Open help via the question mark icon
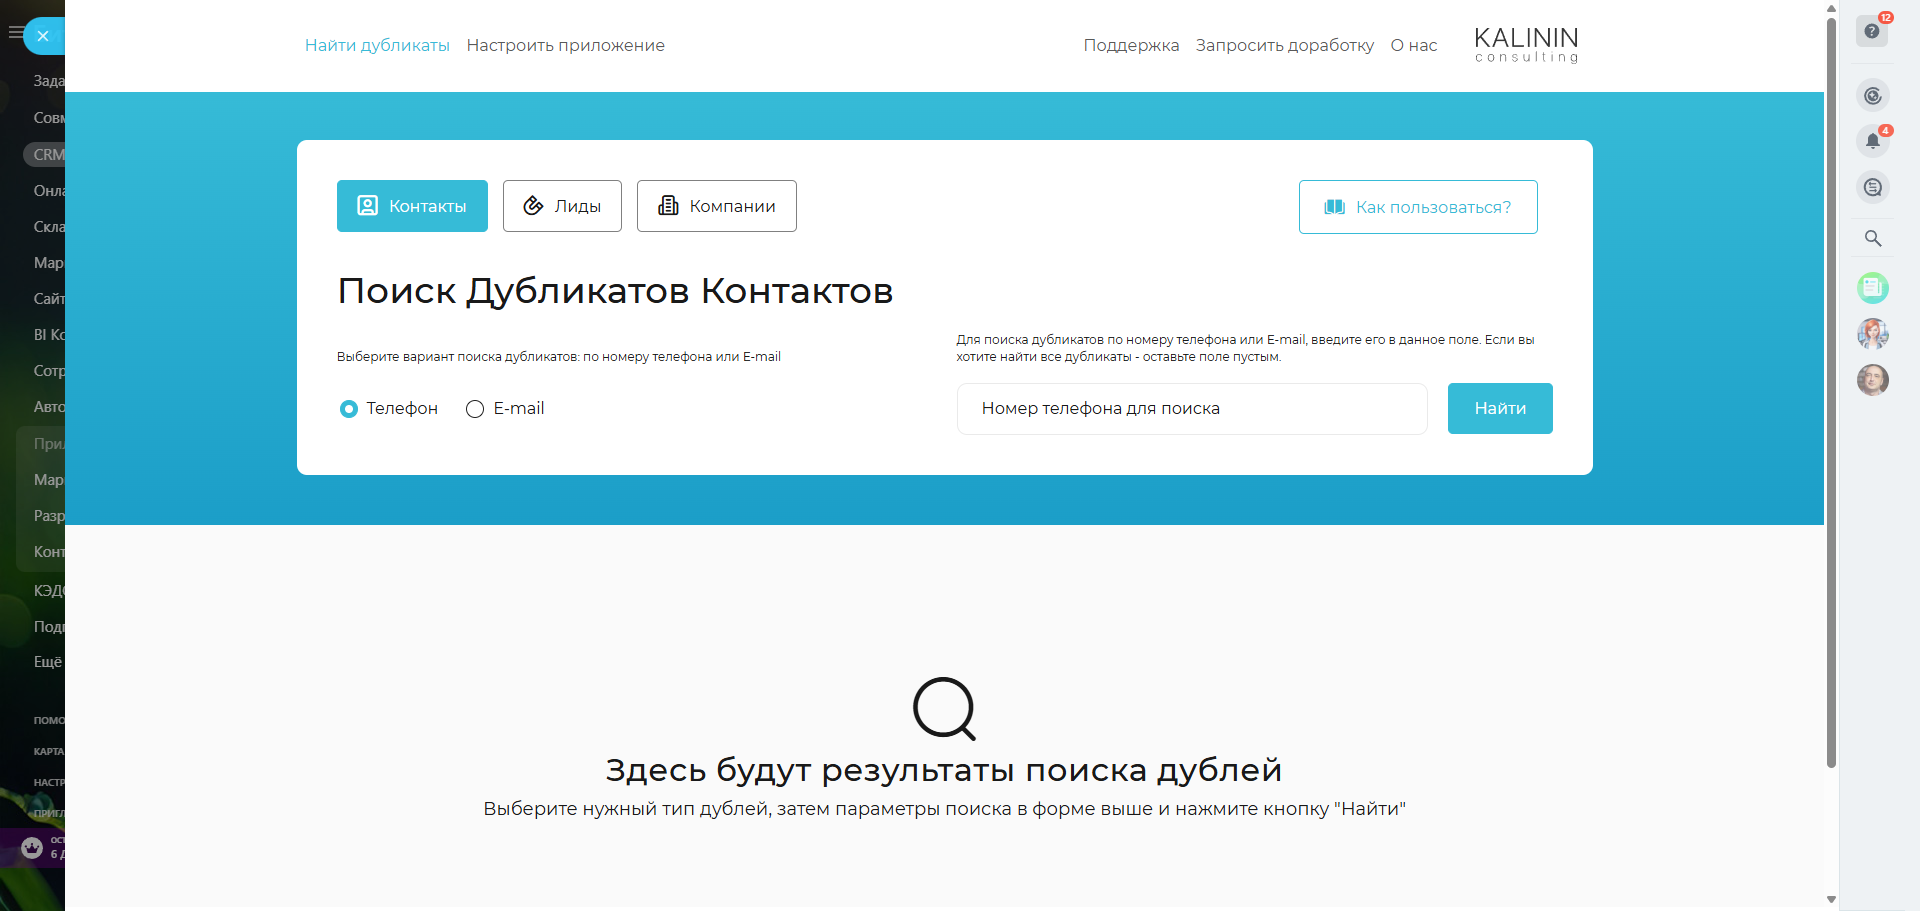This screenshot has width=1920, height=911. 1872,31
